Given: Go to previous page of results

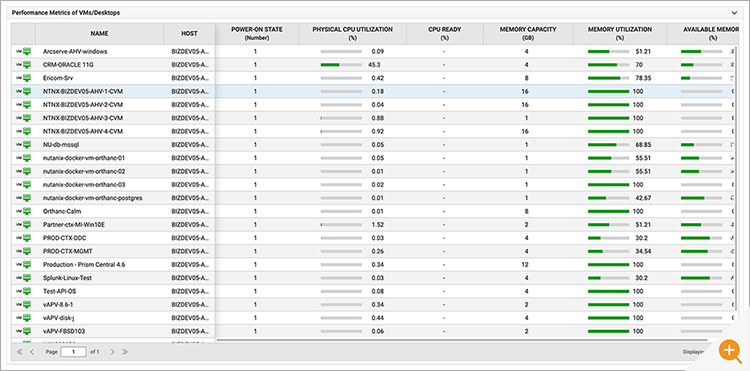Looking at the screenshot, I should 32,352.
